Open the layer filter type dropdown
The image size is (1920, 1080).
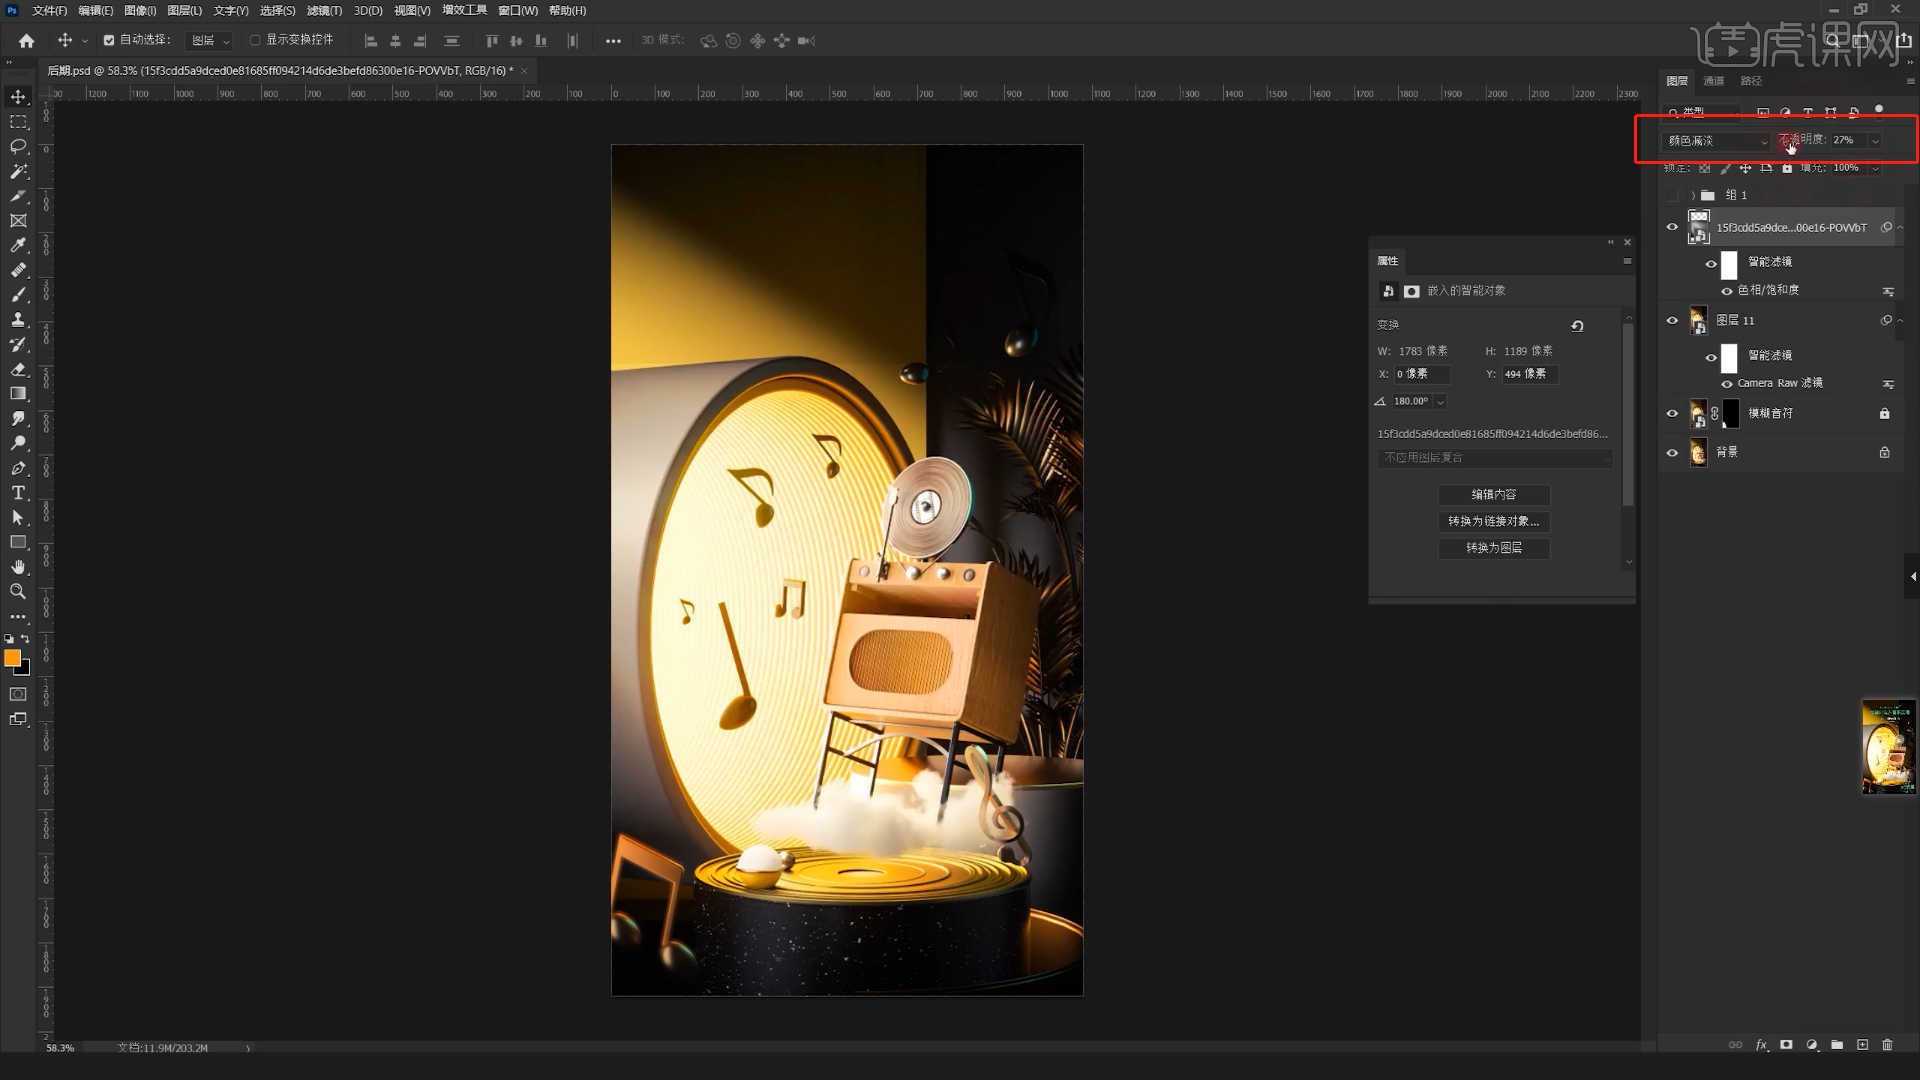(x=1704, y=112)
